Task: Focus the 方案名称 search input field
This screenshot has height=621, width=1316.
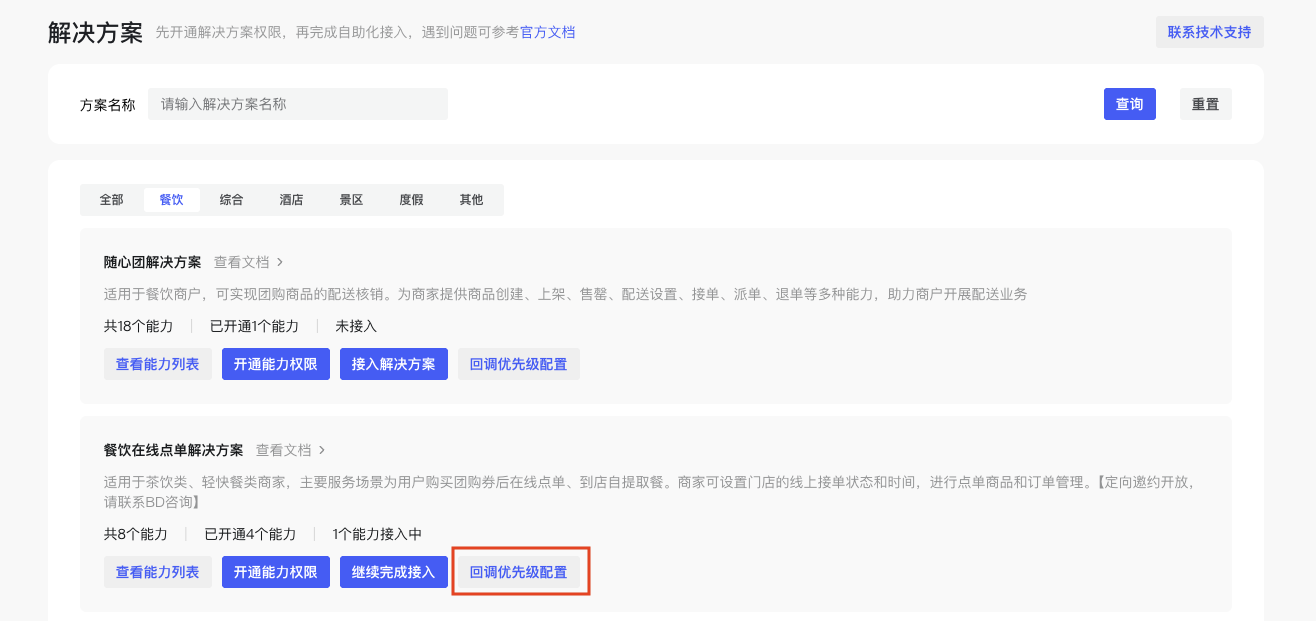Action: point(297,104)
